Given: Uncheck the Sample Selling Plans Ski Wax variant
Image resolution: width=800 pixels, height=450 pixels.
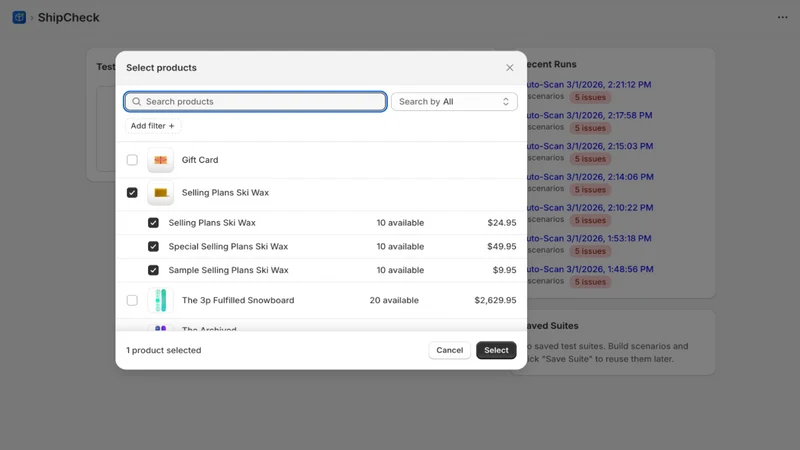Looking at the screenshot, I should 153,270.
